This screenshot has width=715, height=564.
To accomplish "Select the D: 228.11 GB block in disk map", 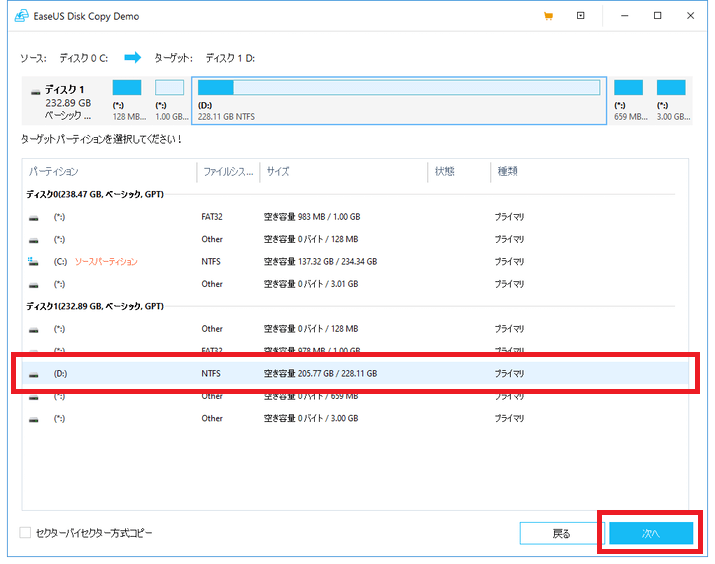I will point(399,100).
